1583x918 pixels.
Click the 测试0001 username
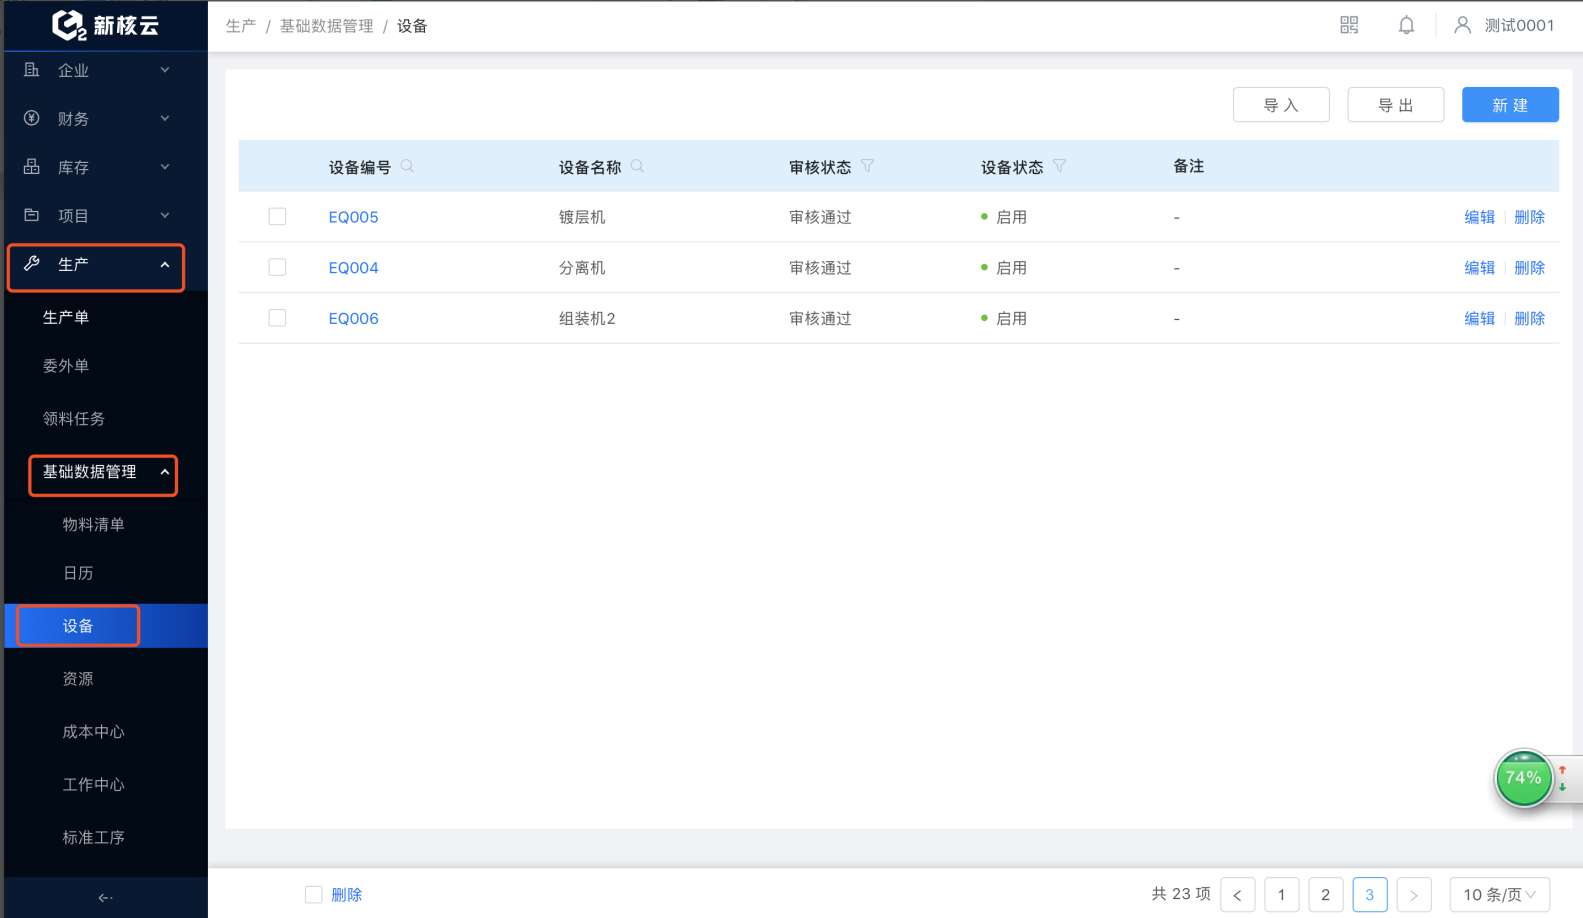(1519, 26)
